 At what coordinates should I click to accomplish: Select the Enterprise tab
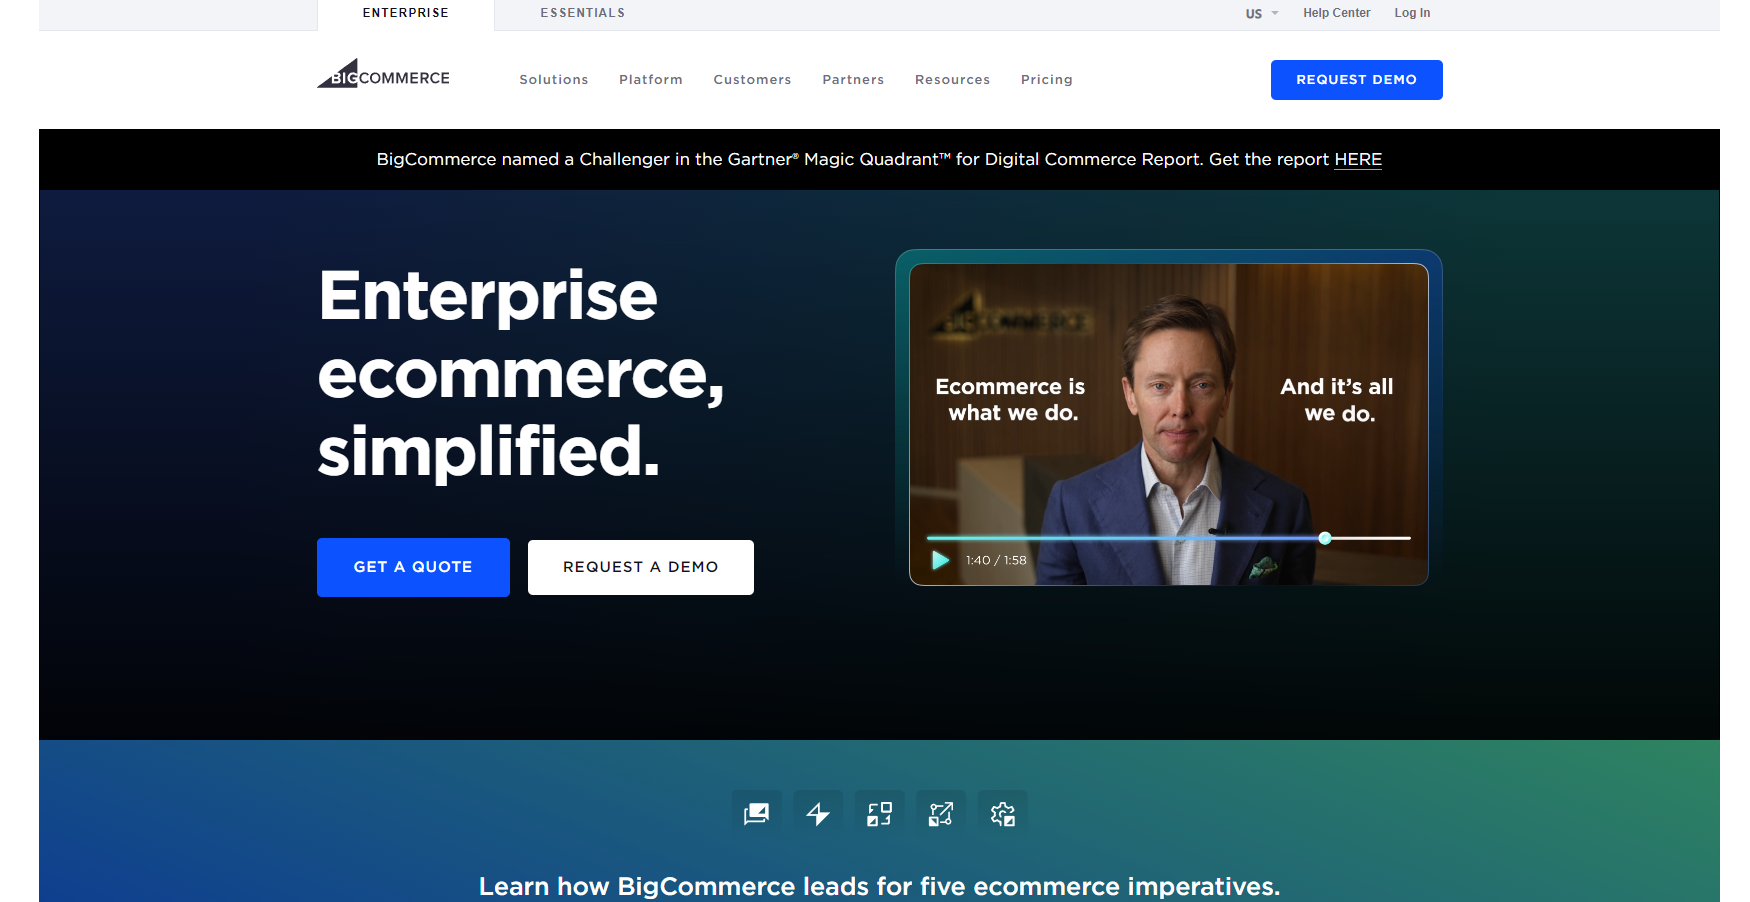(x=406, y=13)
